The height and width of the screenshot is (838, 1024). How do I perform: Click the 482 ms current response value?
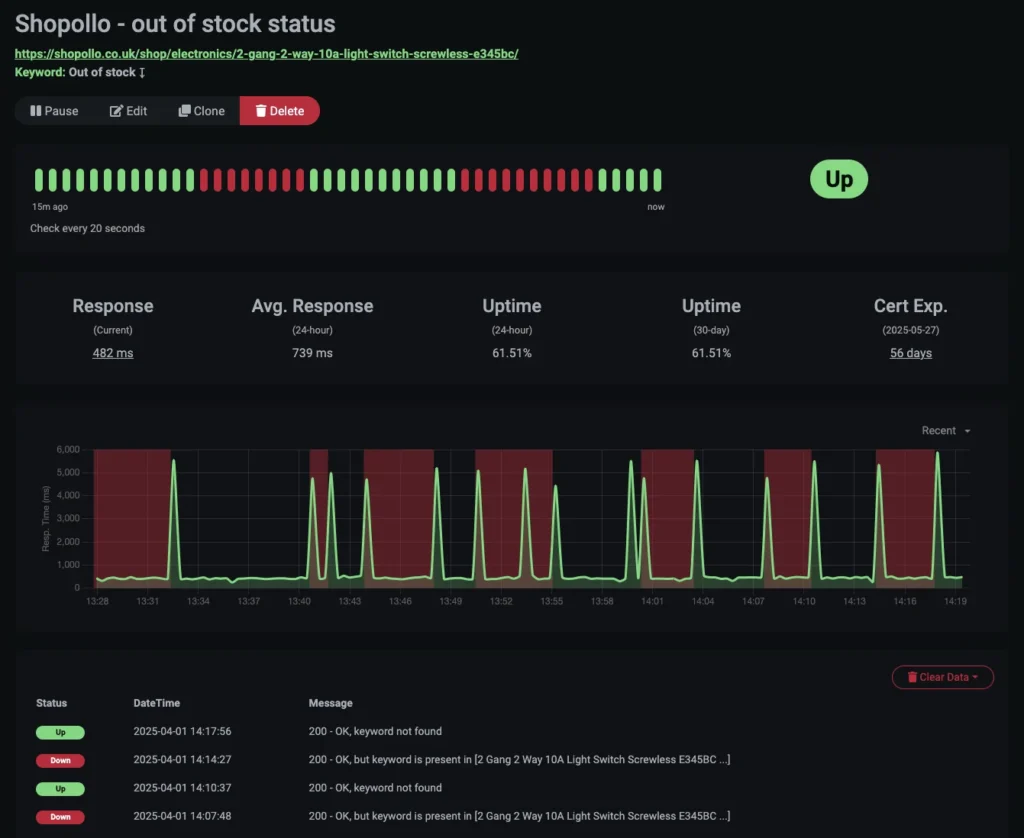(112, 353)
